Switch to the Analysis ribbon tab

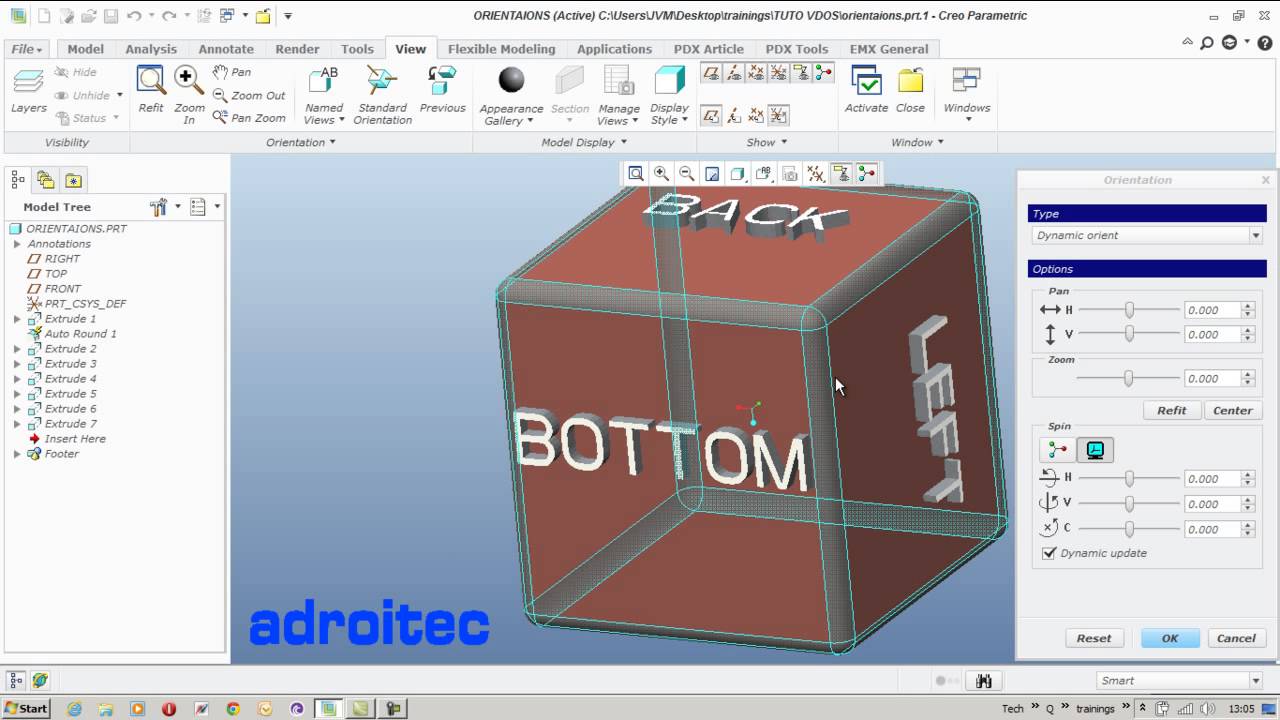point(151,49)
